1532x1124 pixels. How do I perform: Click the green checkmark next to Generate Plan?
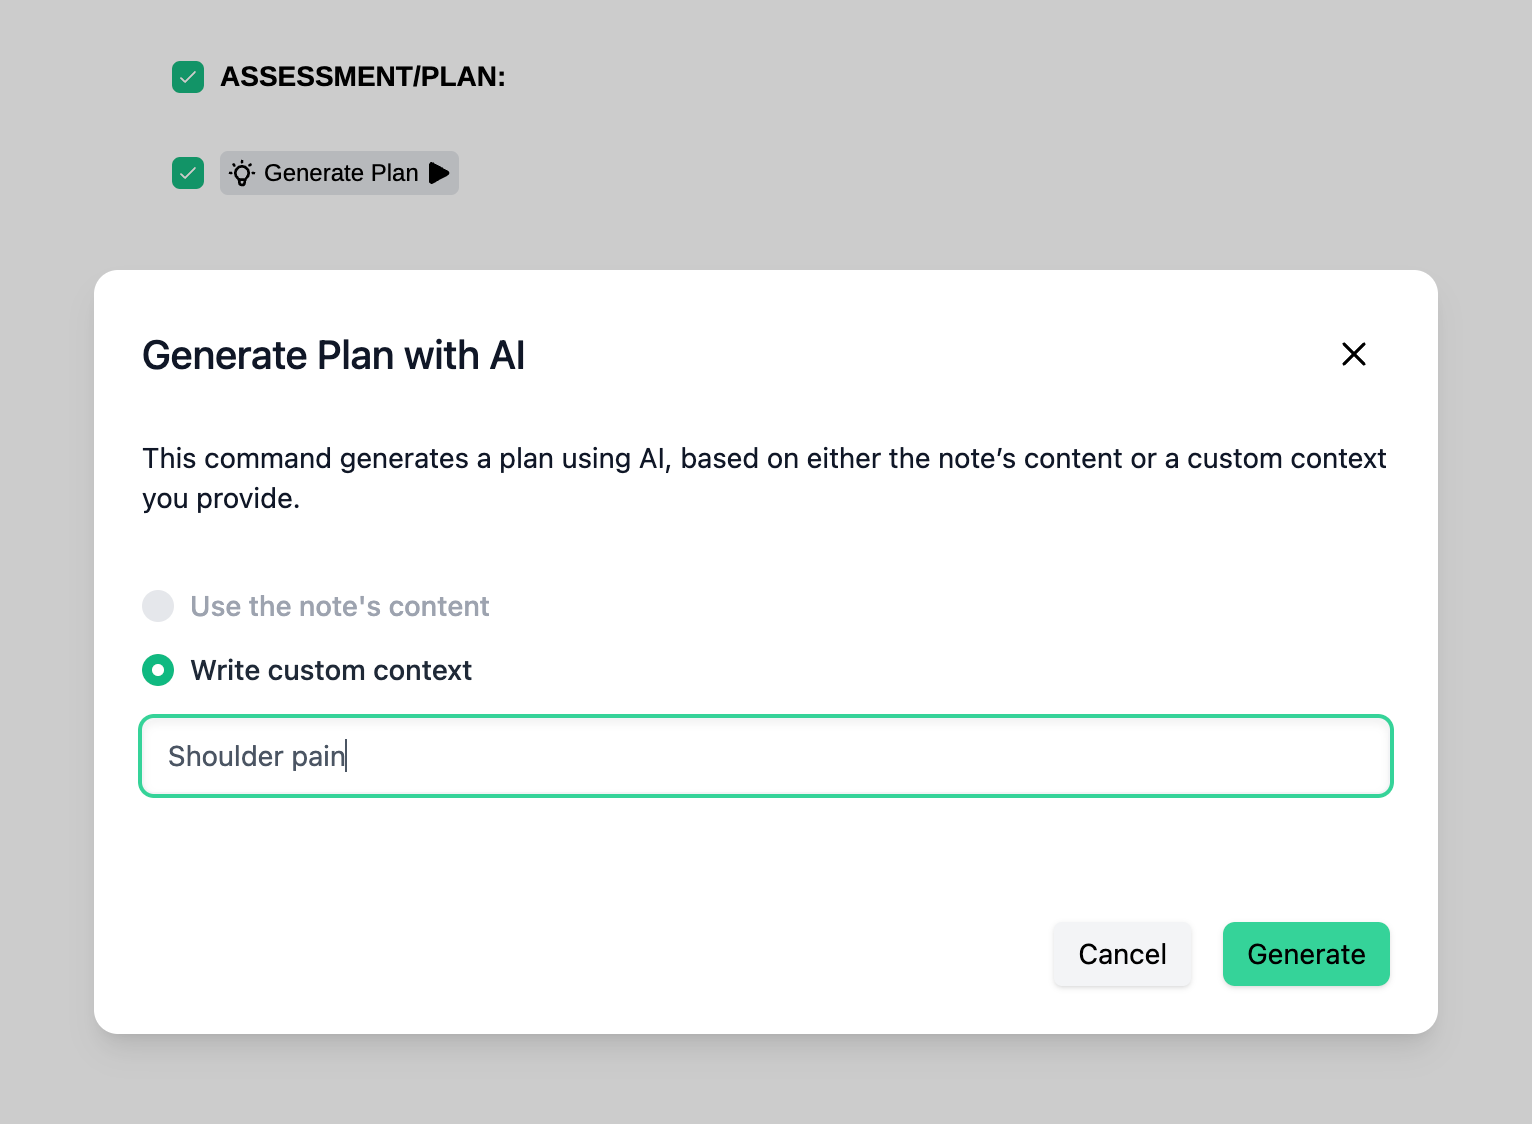tap(187, 173)
